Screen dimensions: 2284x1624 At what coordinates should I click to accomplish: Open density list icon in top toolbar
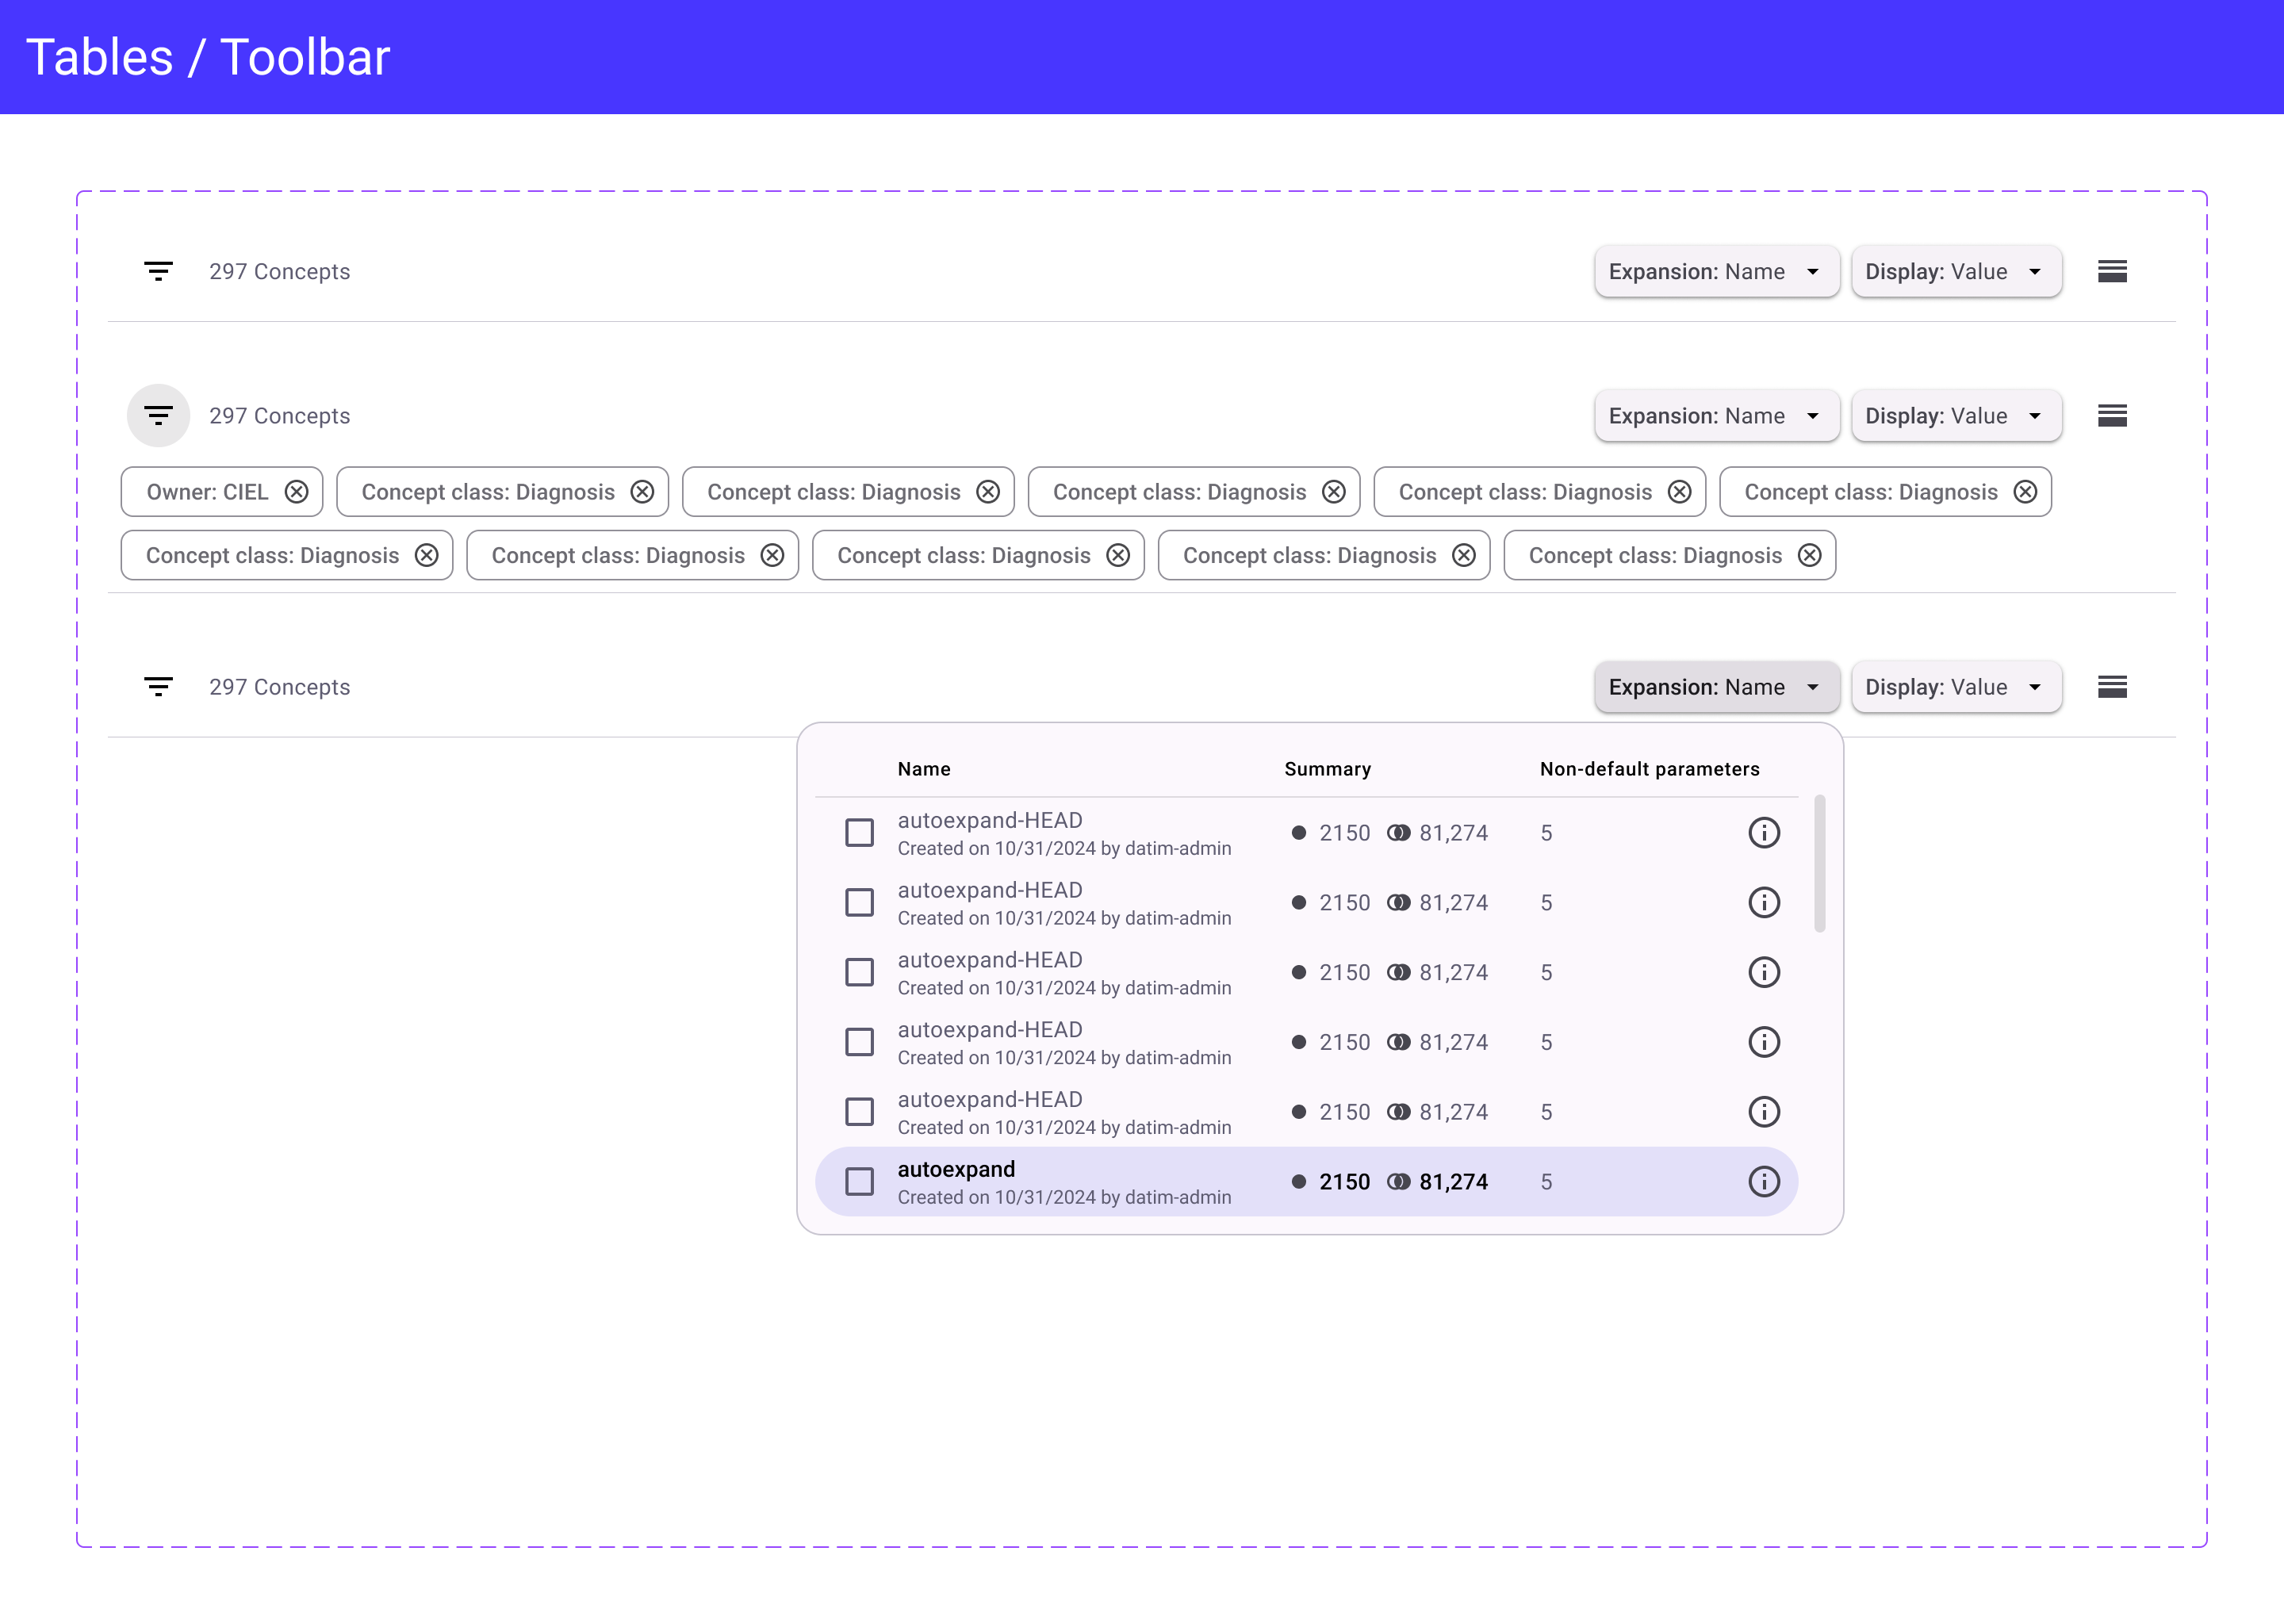[2111, 271]
